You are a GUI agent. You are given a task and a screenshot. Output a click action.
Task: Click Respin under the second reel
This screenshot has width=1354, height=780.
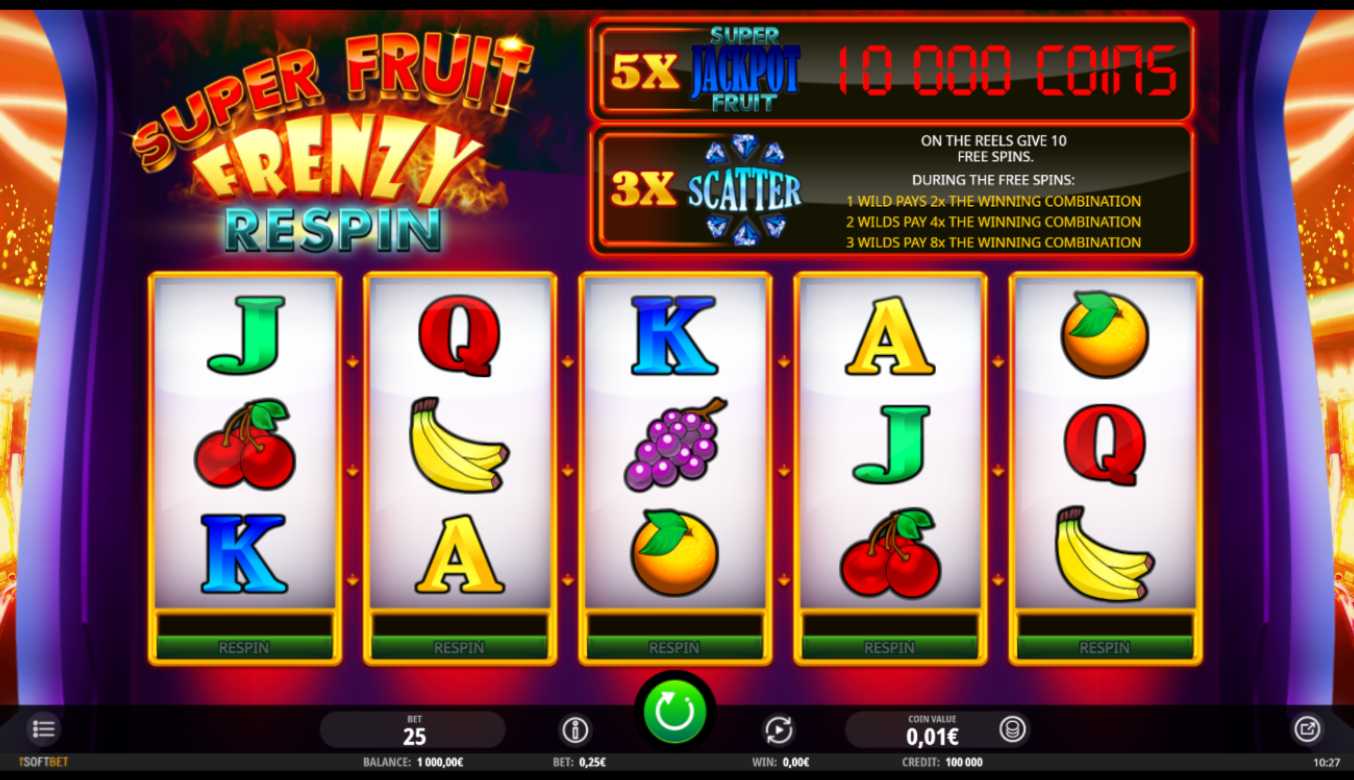[459, 648]
